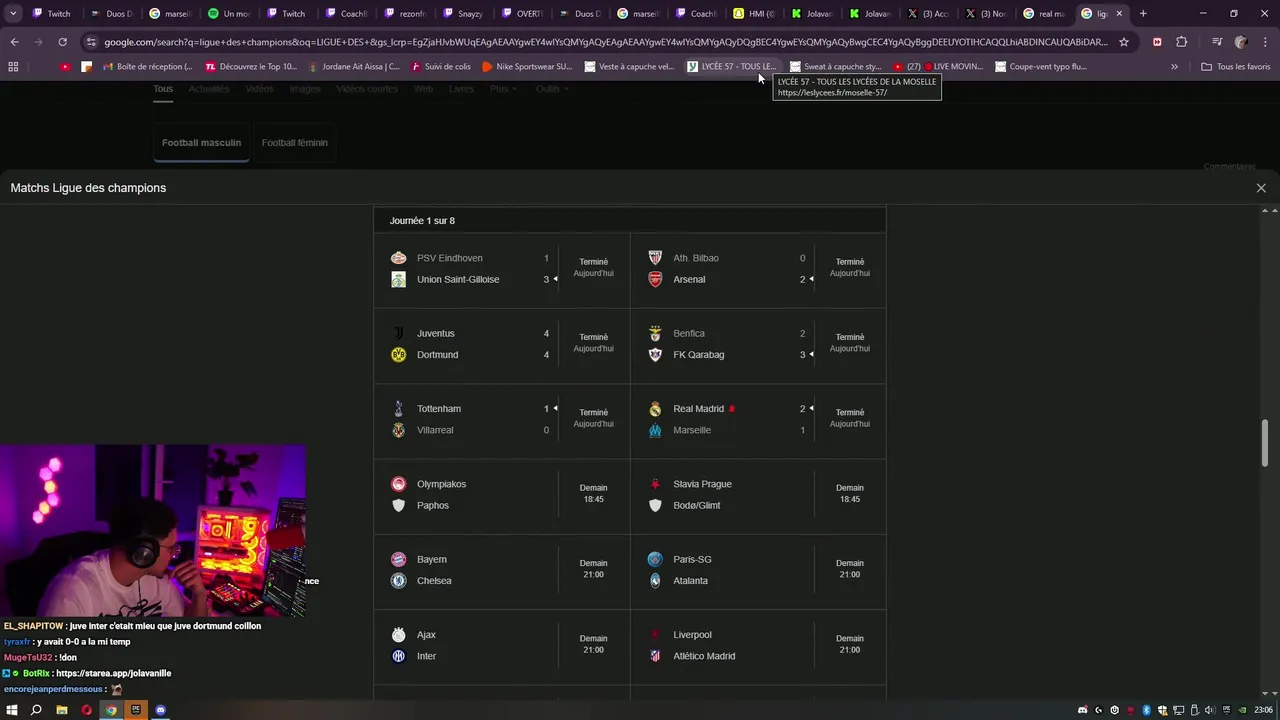Open the YouTube bookmark icon
Screen dimensions: 1280x720
pos(65,67)
